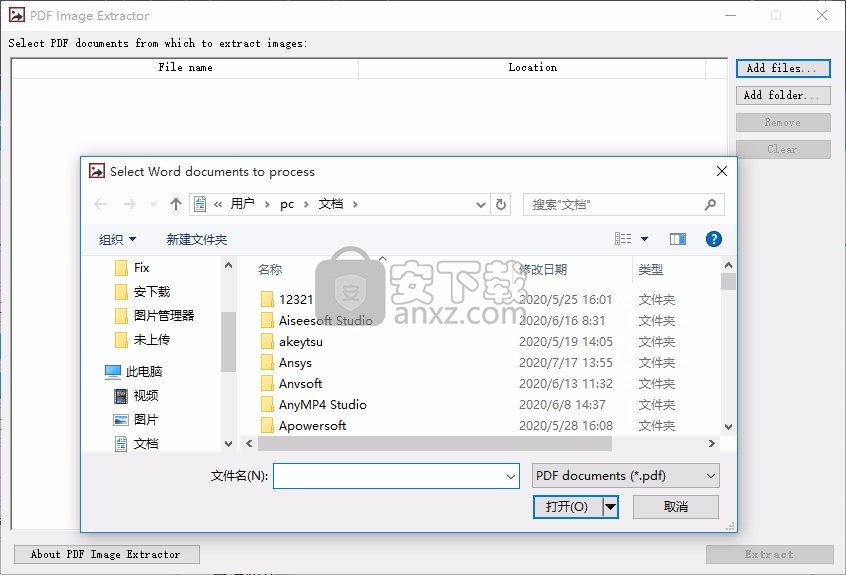
Task: Click the 视频 videos icon in sidebar
Action: [x=121, y=396]
